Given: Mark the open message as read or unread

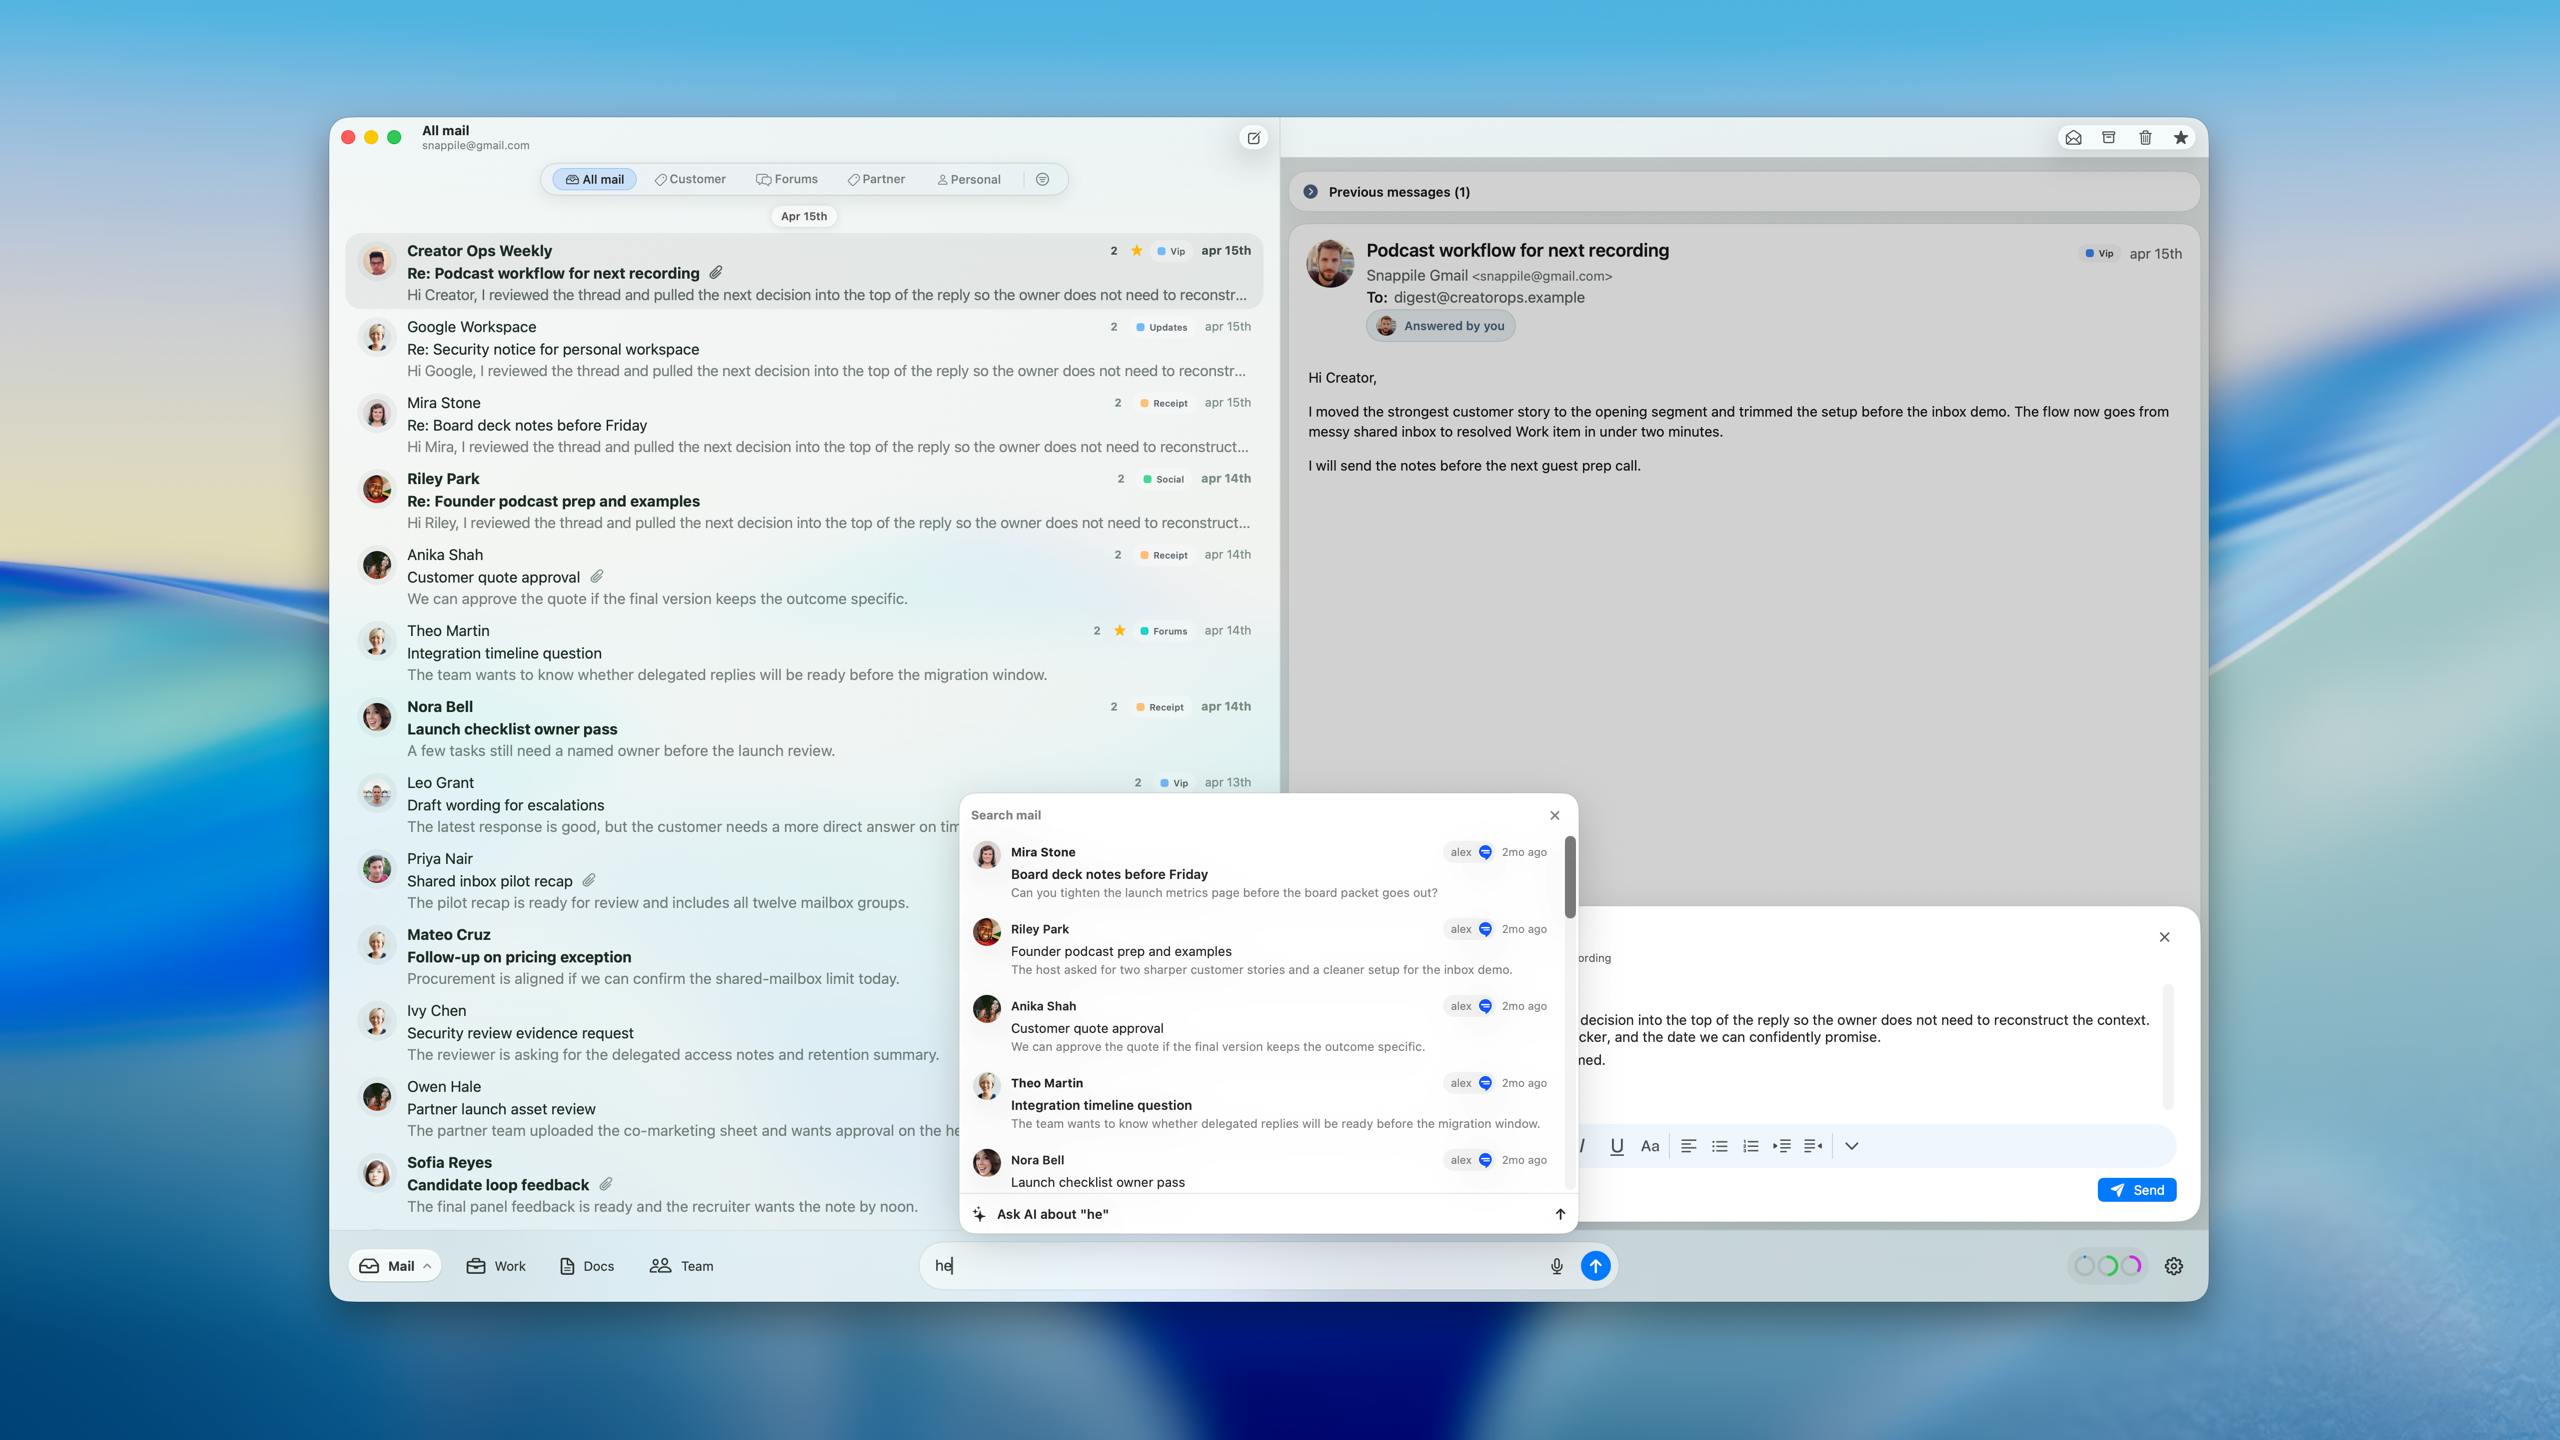Looking at the screenshot, I should tap(2073, 138).
